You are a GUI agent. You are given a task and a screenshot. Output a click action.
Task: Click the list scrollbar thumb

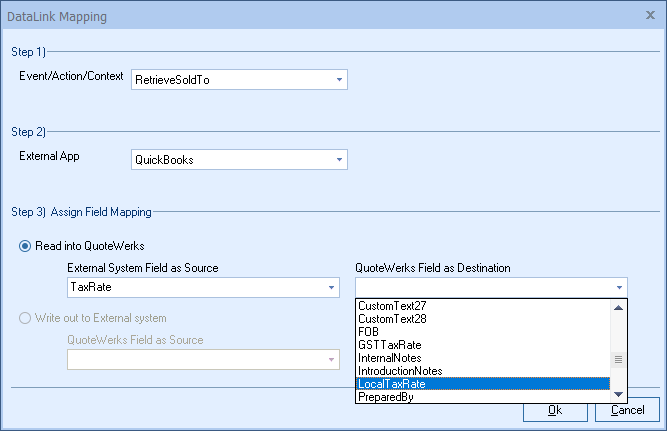tap(619, 359)
